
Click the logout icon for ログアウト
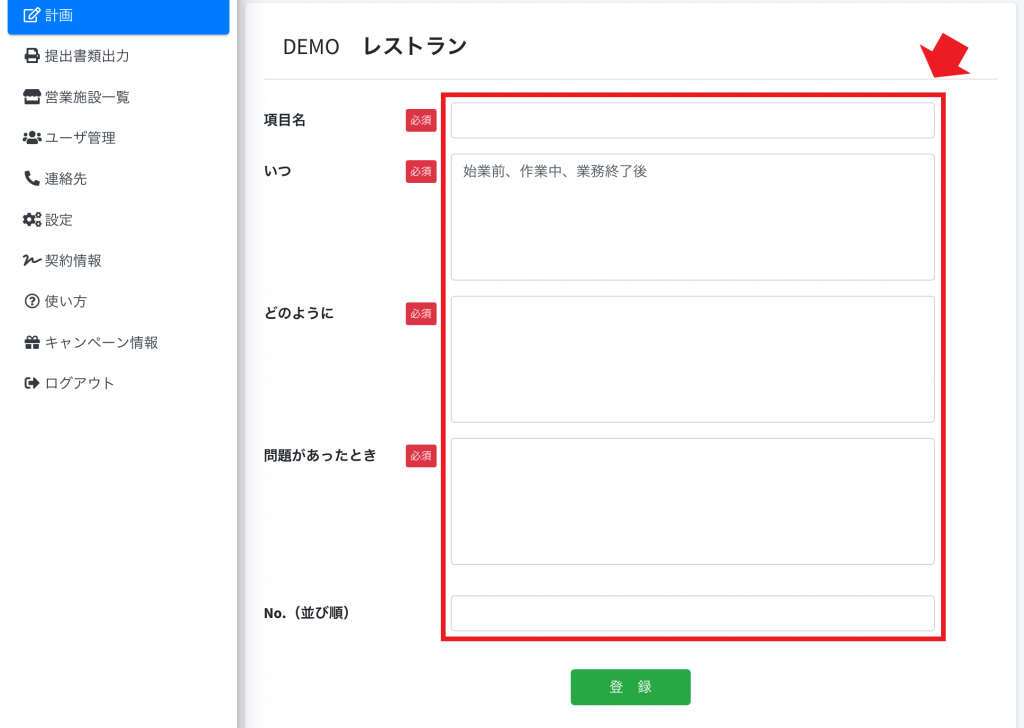pyautogui.click(x=32, y=384)
